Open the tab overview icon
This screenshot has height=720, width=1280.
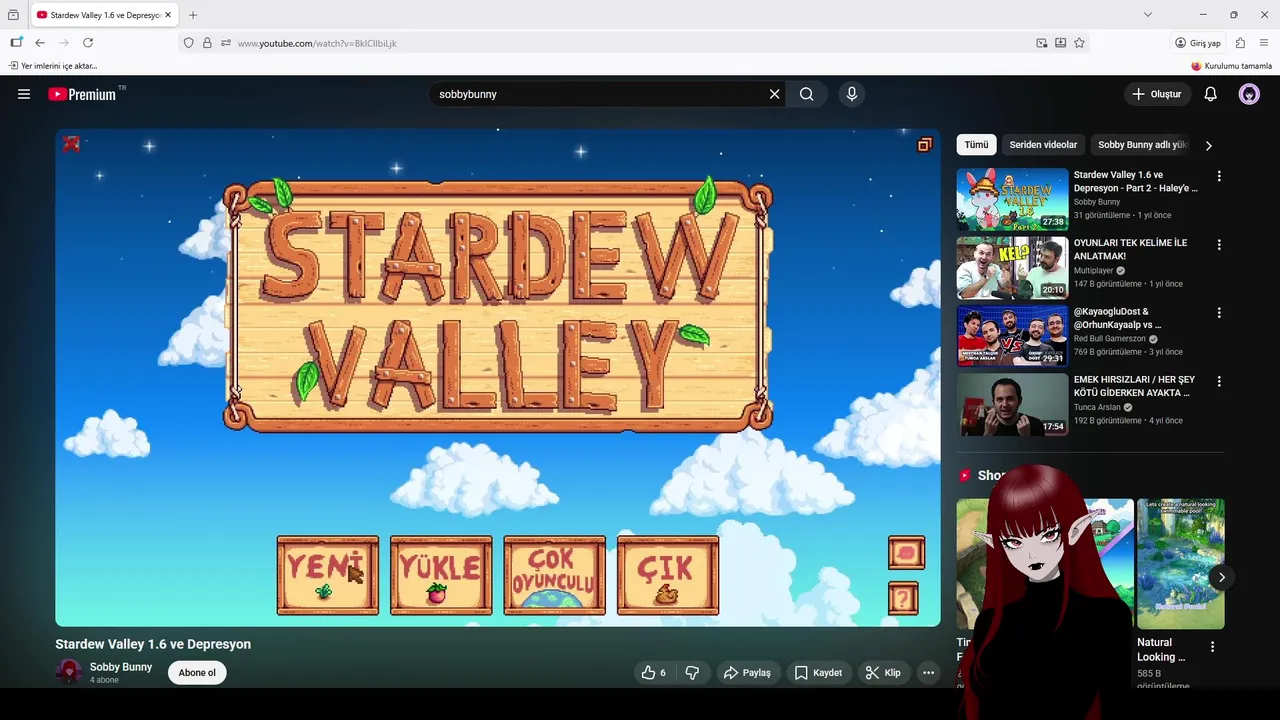[x=13, y=15]
